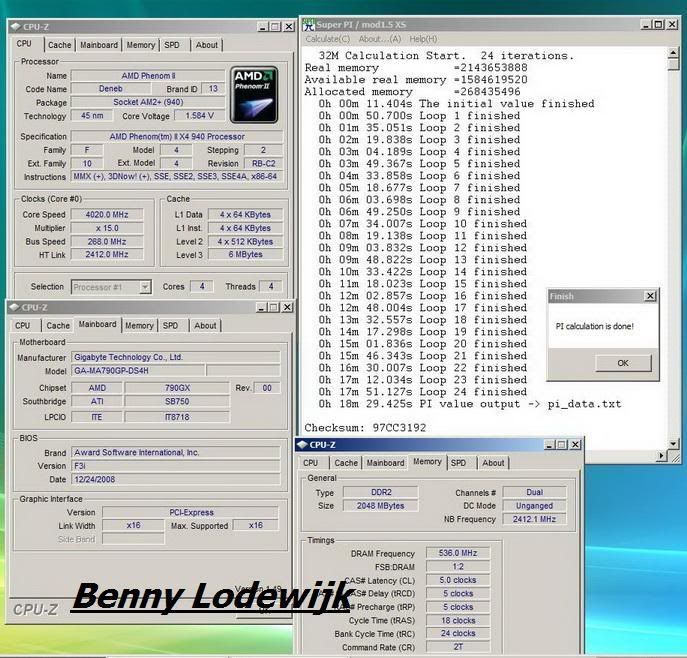Click the BIOS Brand field Award Software International

(176, 453)
